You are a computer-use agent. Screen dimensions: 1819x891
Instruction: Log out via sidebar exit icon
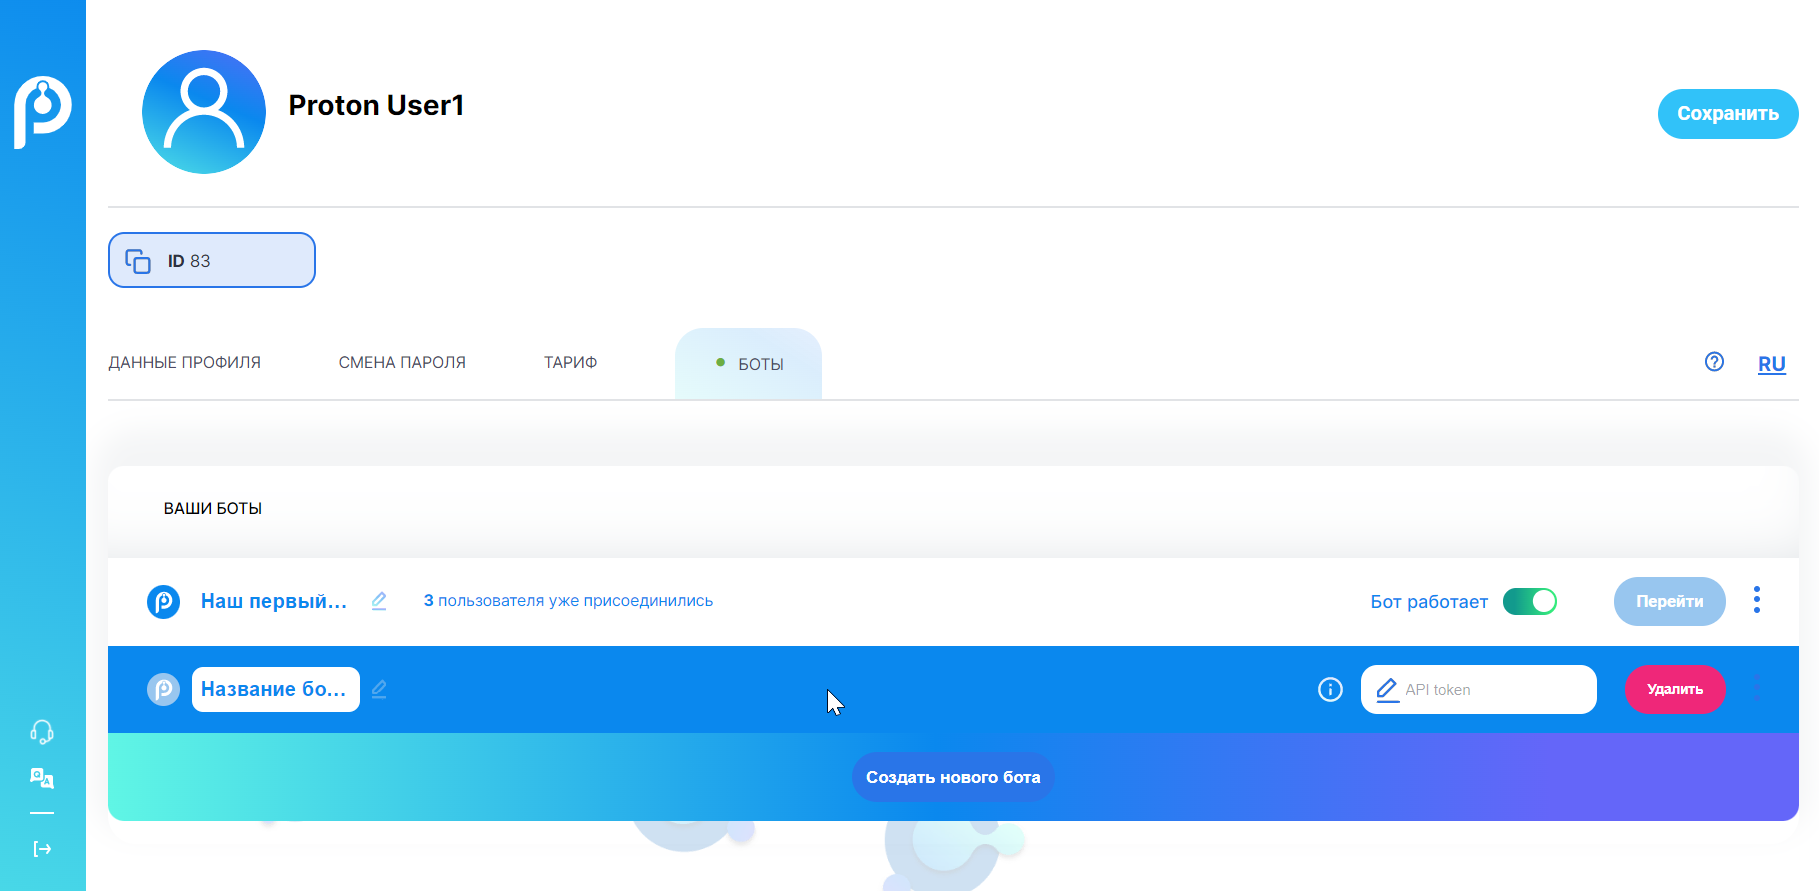coord(42,849)
